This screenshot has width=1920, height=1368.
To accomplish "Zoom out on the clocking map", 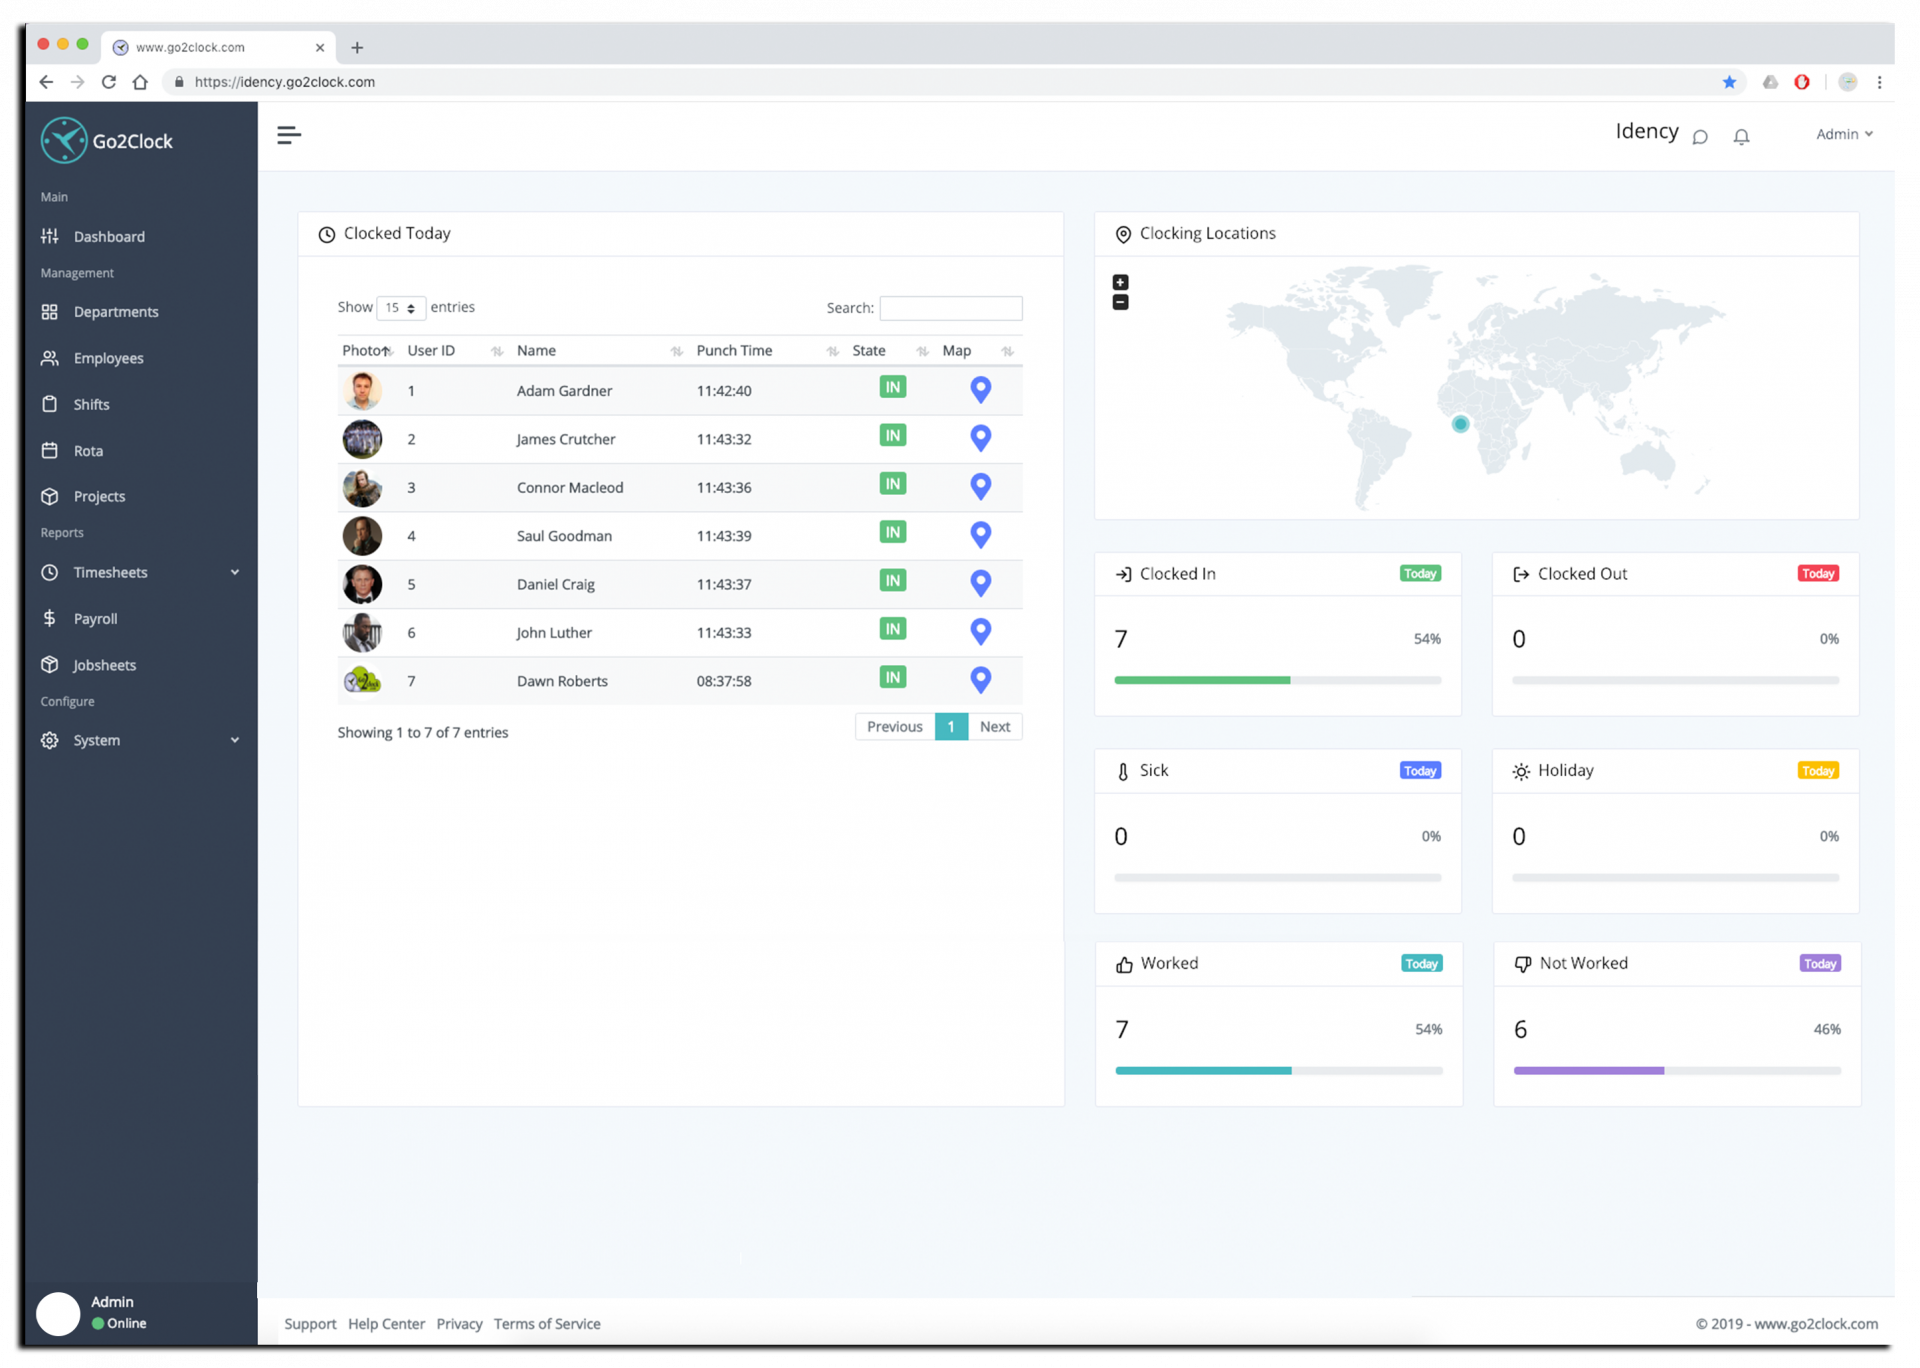I will pos(1120,302).
